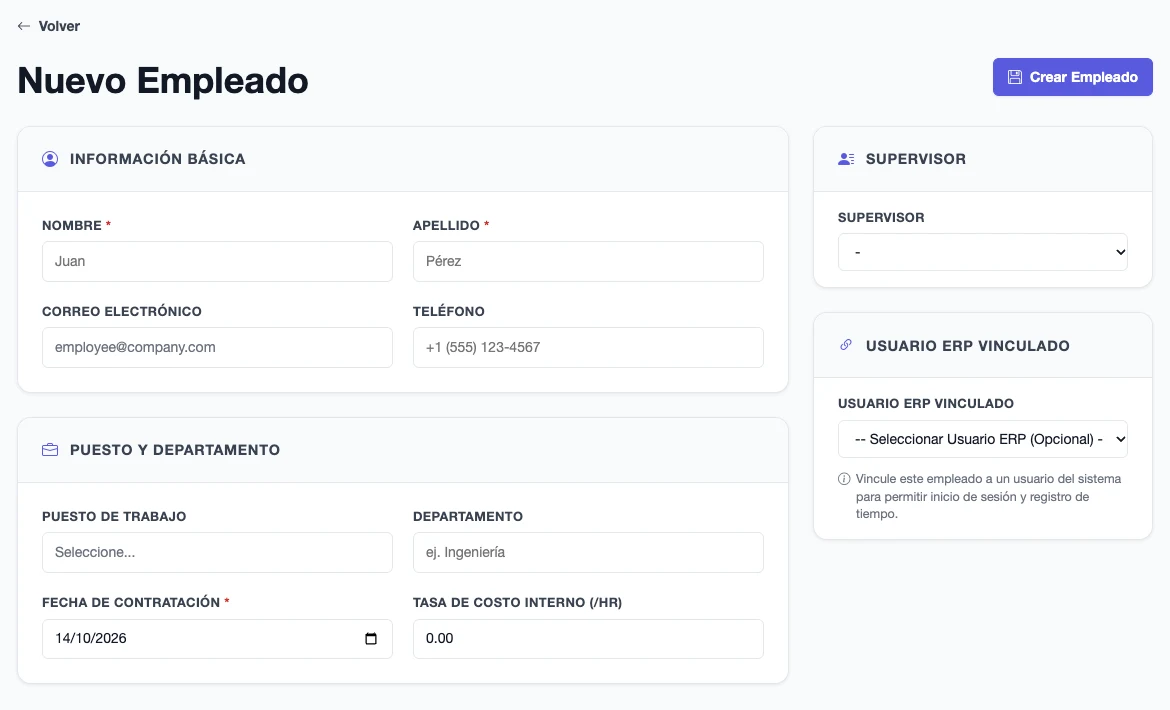Open the Supervisor dropdown
Screen dimensions: 1170x710
(x=983, y=252)
